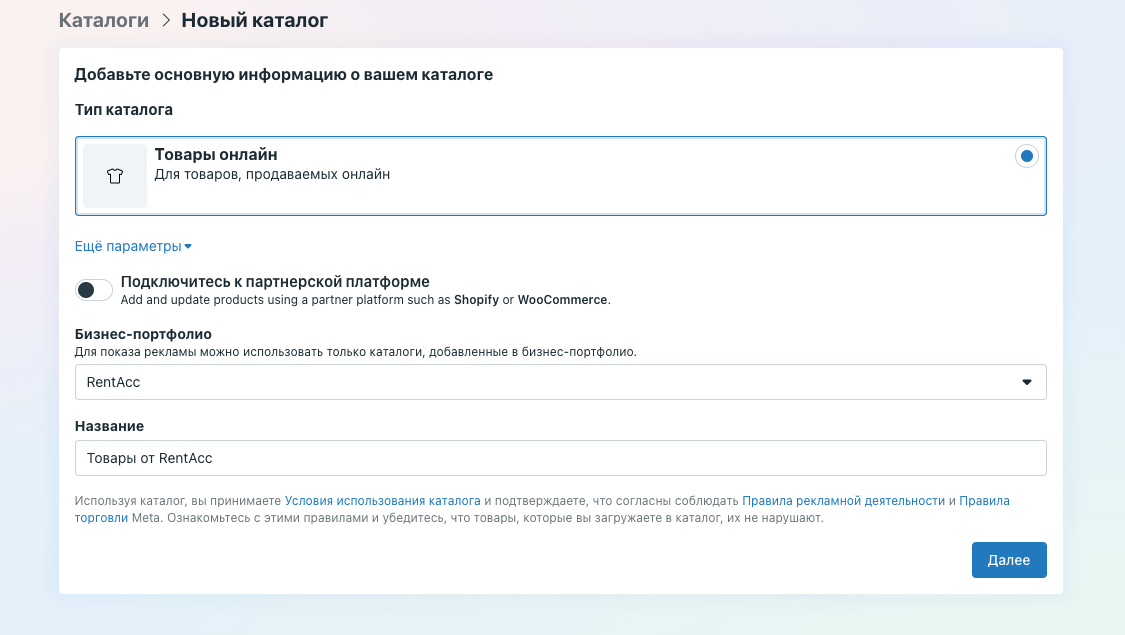Click the Далее button

(x=1009, y=560)
